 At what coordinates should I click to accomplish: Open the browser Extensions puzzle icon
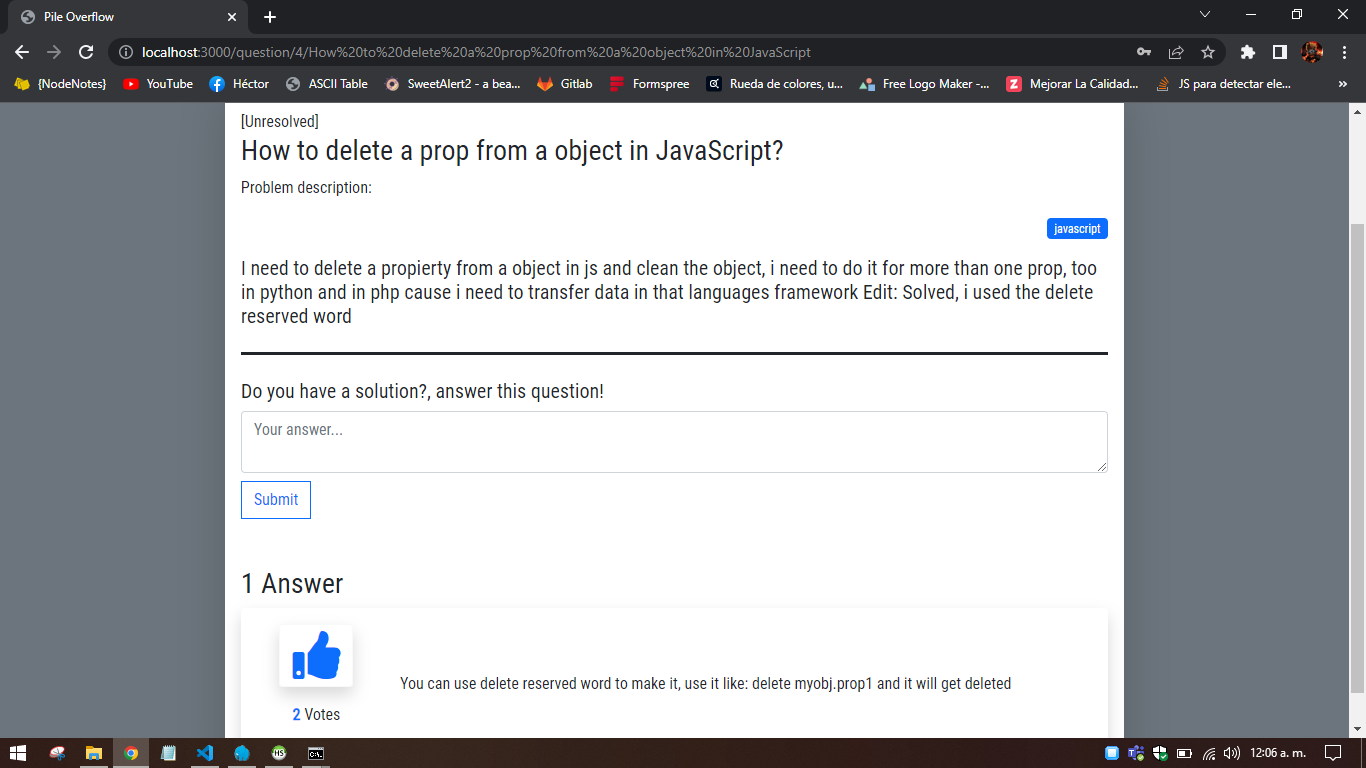(1248, 52)
